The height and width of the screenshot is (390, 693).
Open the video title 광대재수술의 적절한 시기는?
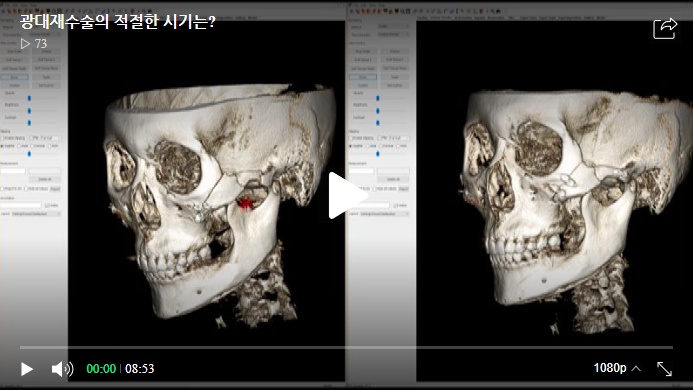tap(118, 21)
